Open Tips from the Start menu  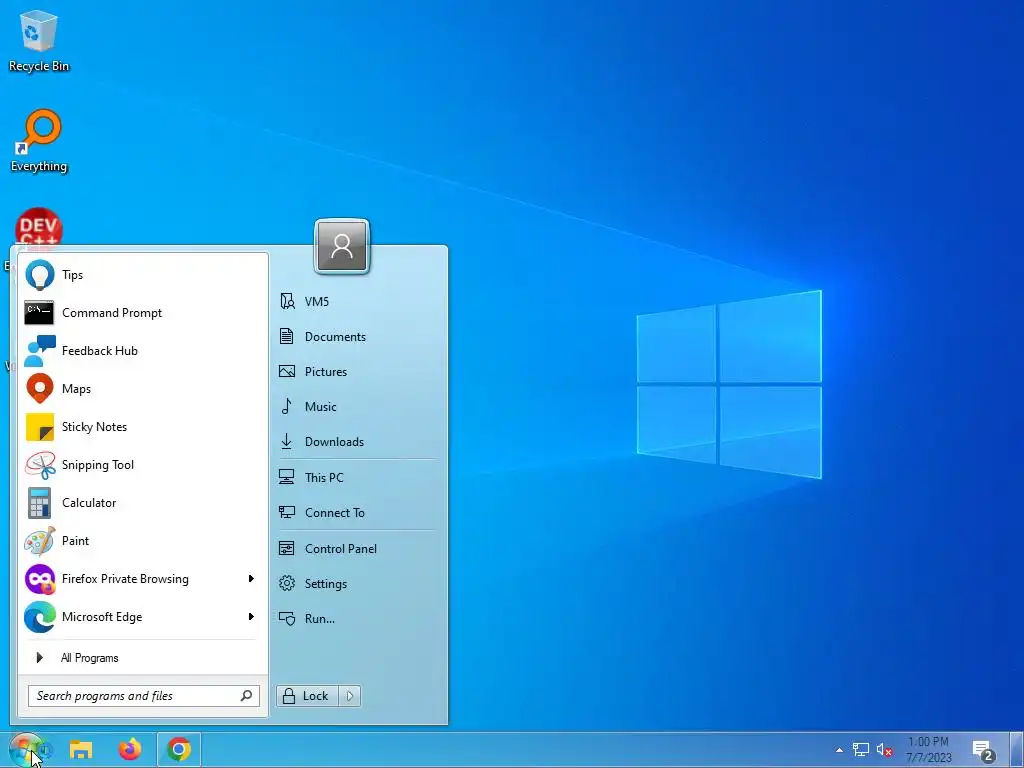(x=143, y=275)
